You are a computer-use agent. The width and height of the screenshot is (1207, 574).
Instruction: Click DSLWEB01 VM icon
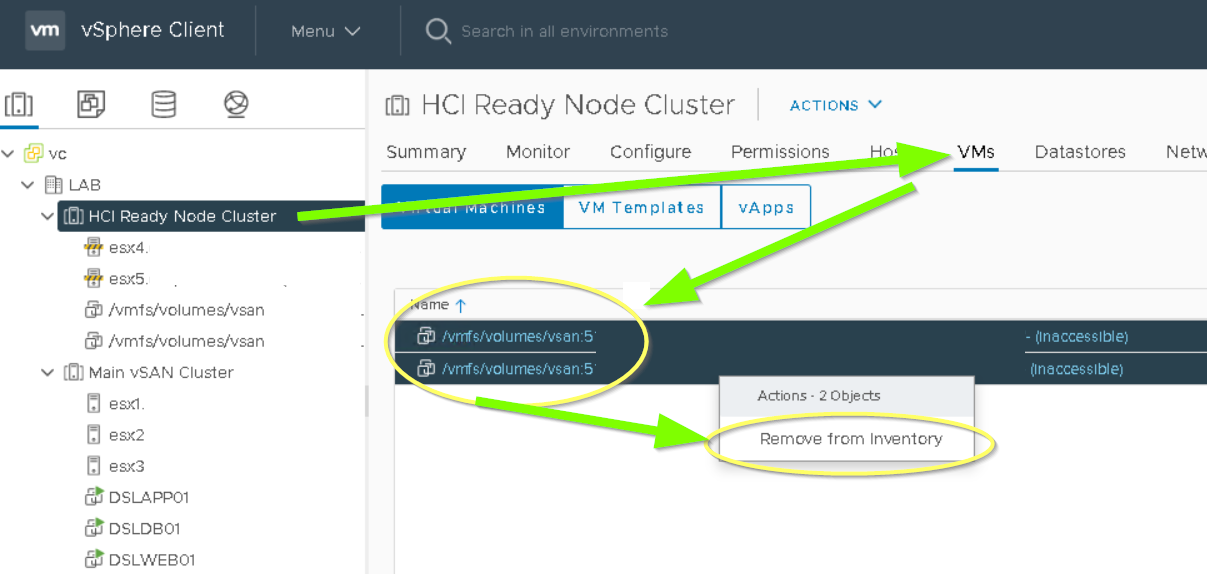click(x=94, y=560)
